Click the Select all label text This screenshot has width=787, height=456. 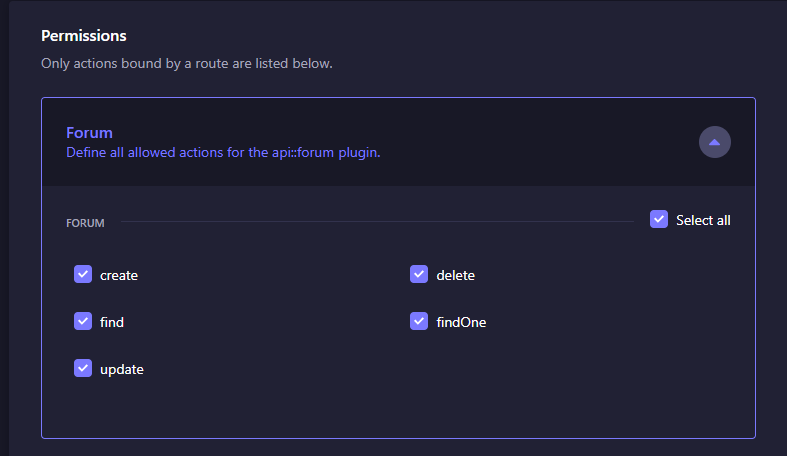pos(703,220)
